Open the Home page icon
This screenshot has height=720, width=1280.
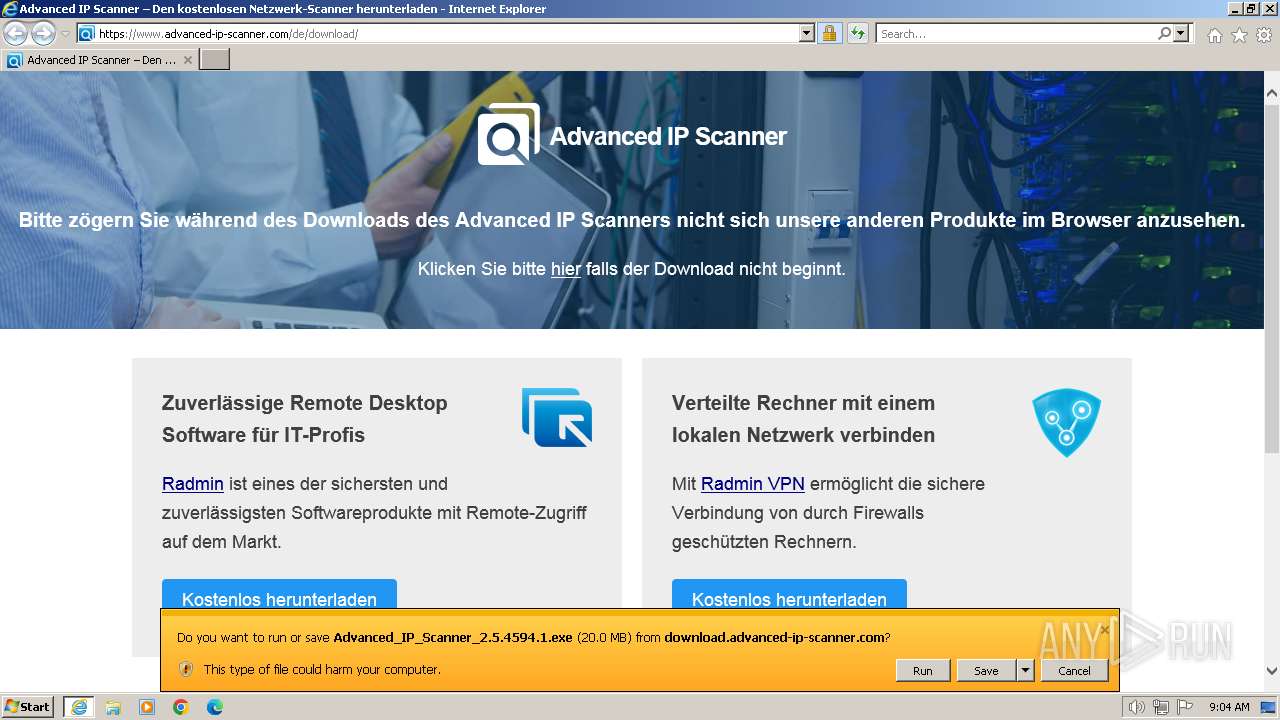click(1214, 35)
